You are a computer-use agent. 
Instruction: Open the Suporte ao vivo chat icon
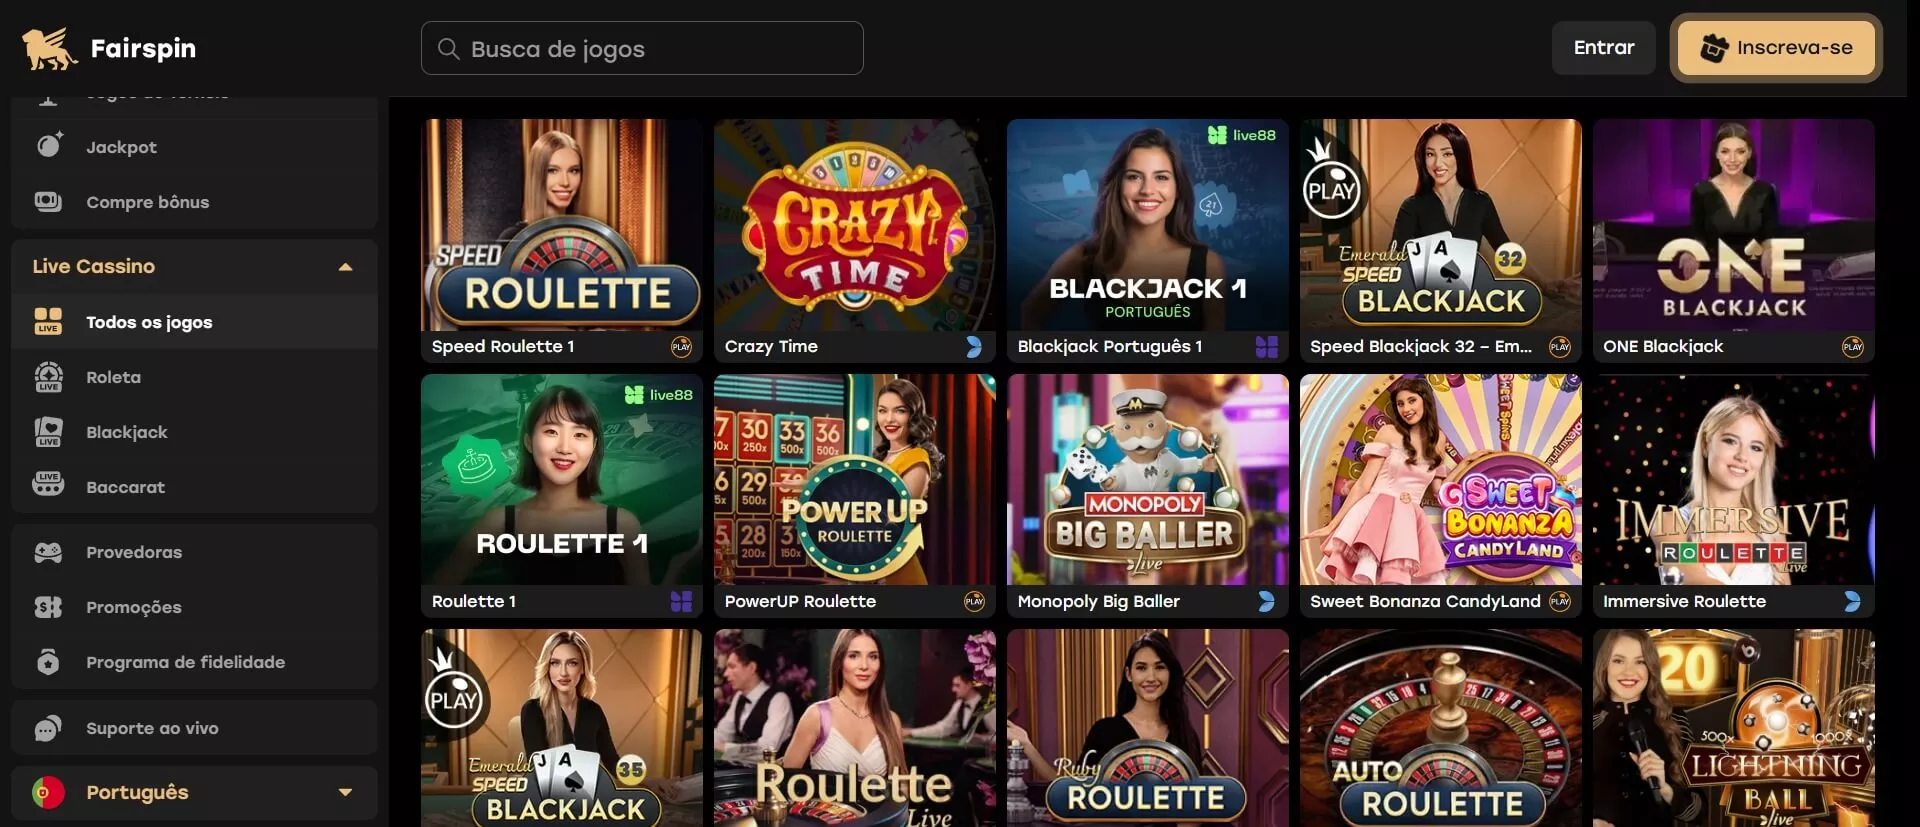click(48, 728)
